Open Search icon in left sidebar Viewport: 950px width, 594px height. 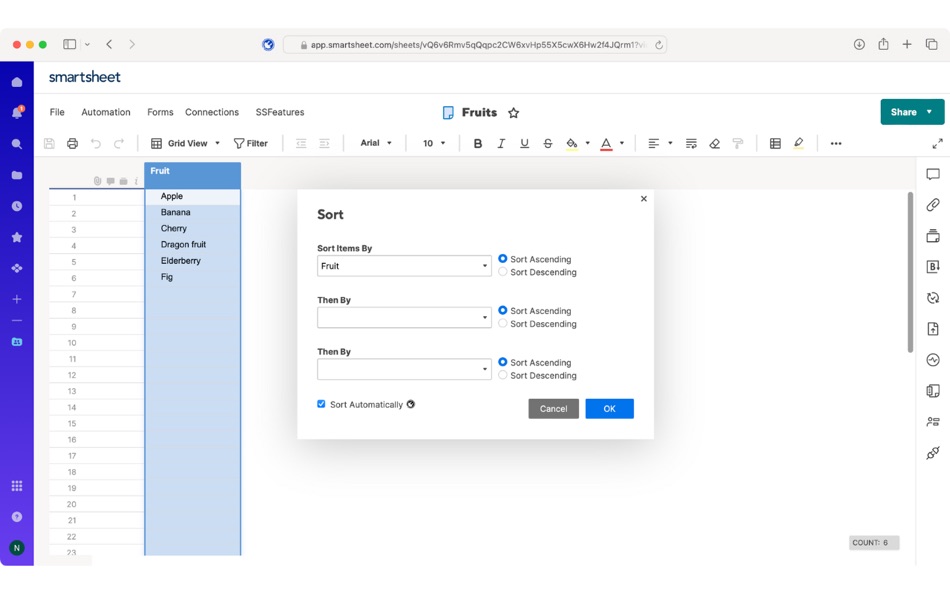click(x=17, y=144)
